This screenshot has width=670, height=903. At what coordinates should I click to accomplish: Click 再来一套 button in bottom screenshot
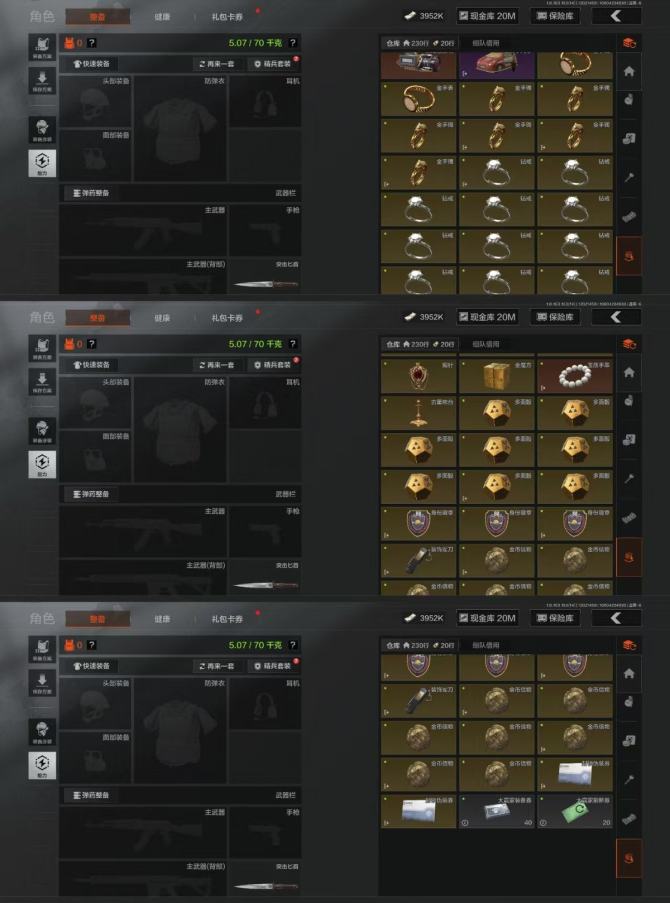tap(217, 666)
